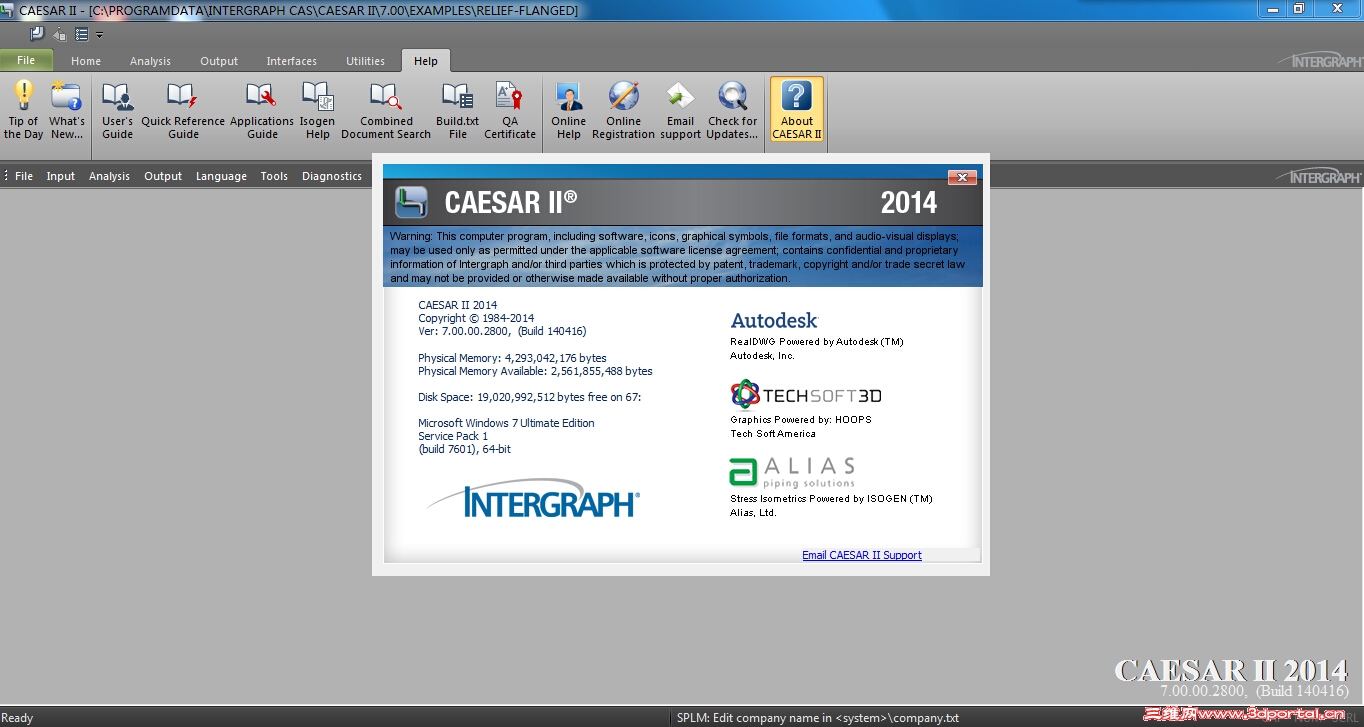1364x727 pixels.
Task: Click the 'Copyright © 1984-2014' text
Action: coord(476,318)
